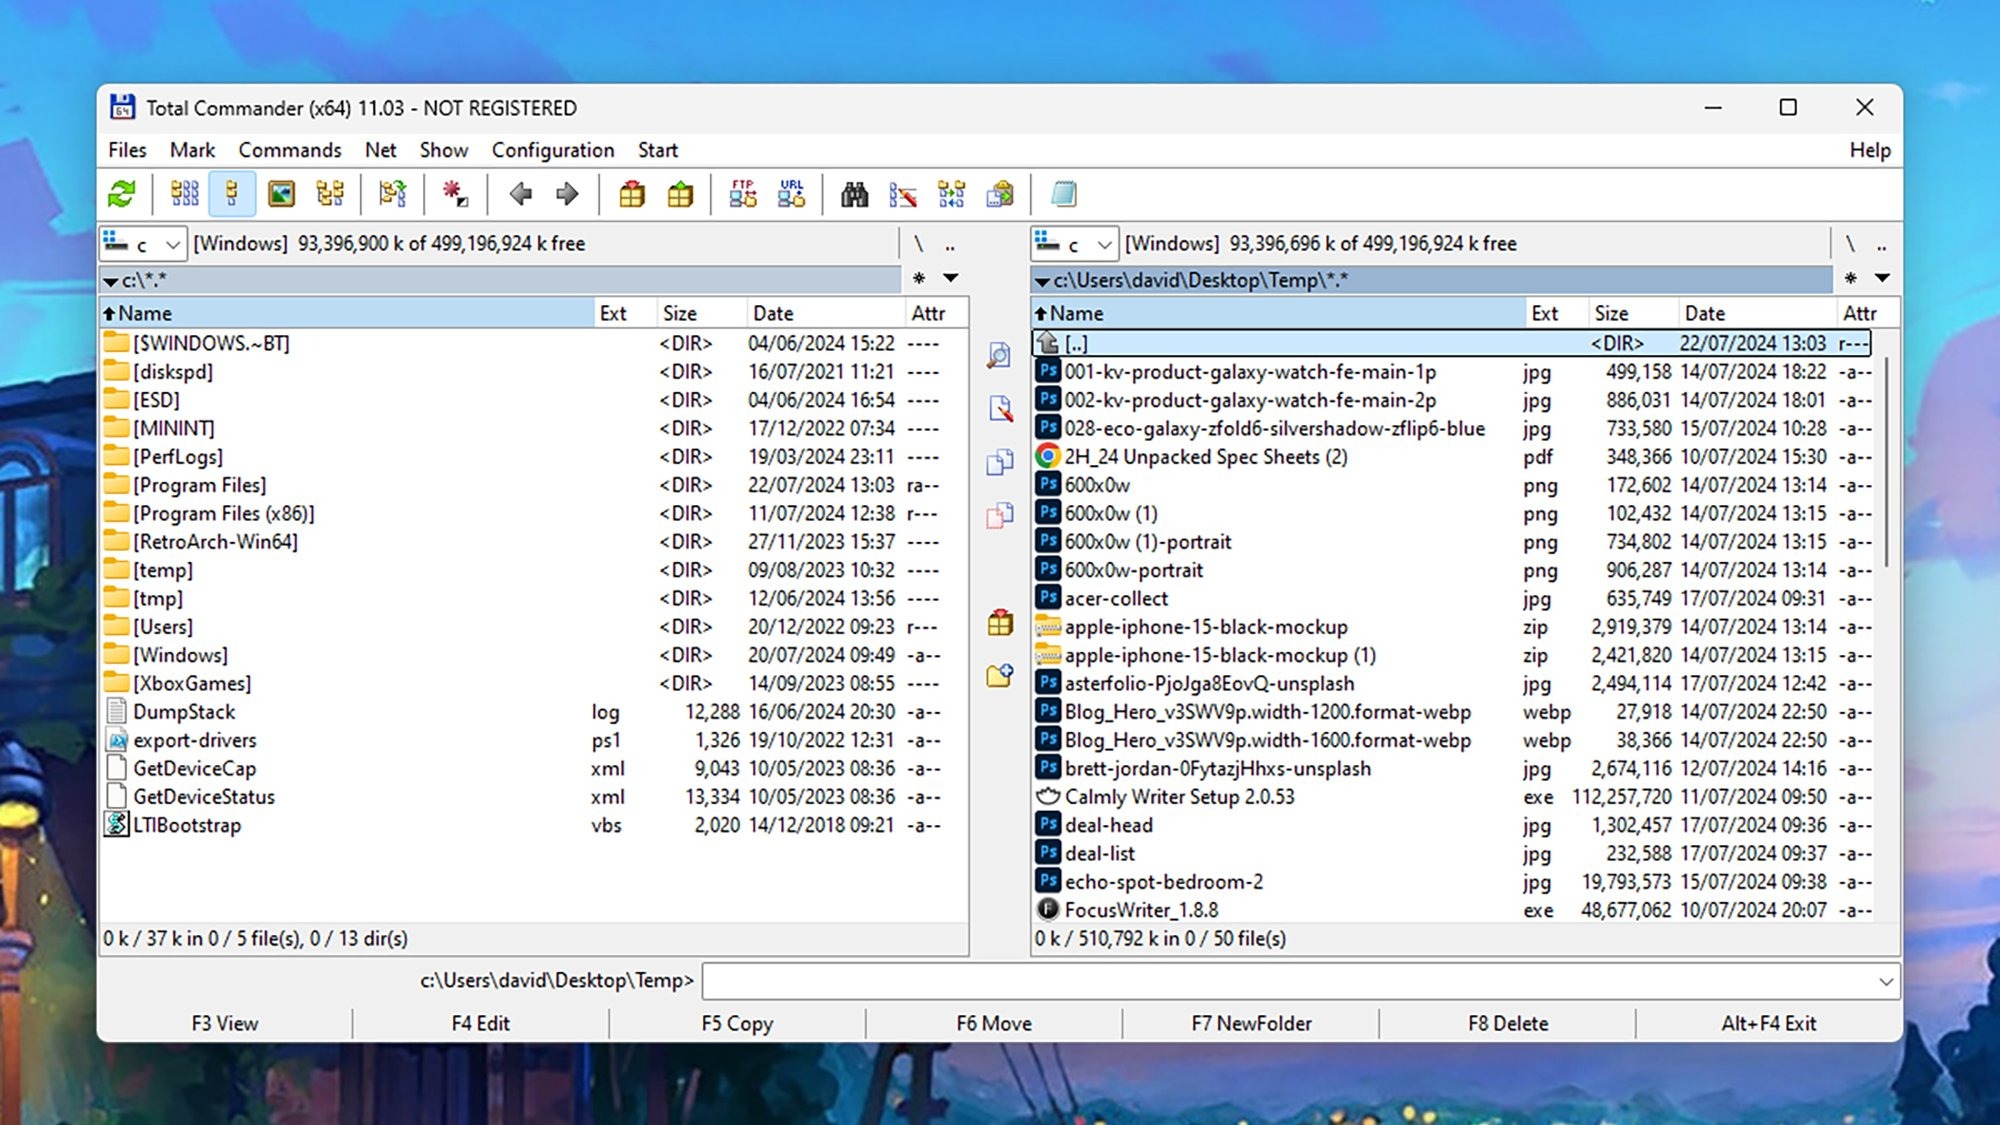
Task: Go forward with the right arrow icon
Action: tap(567, 194)
